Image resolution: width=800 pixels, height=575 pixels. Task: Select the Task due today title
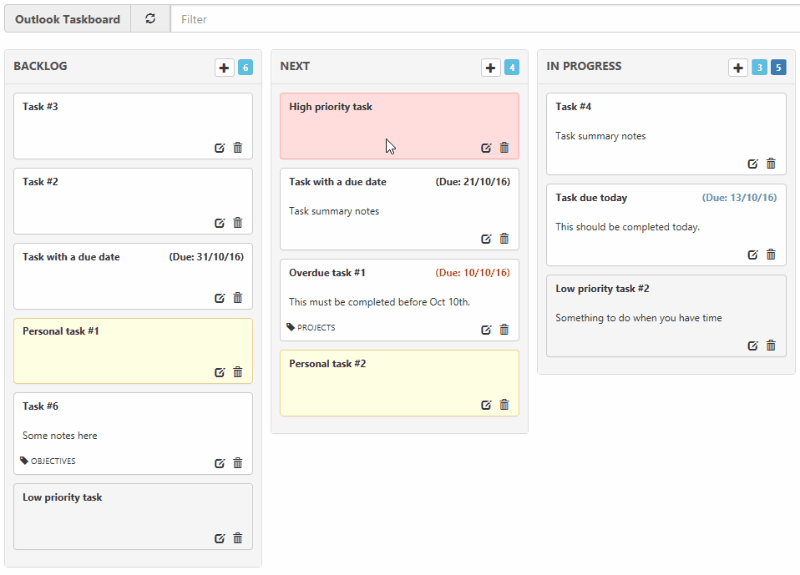point(591,197)
